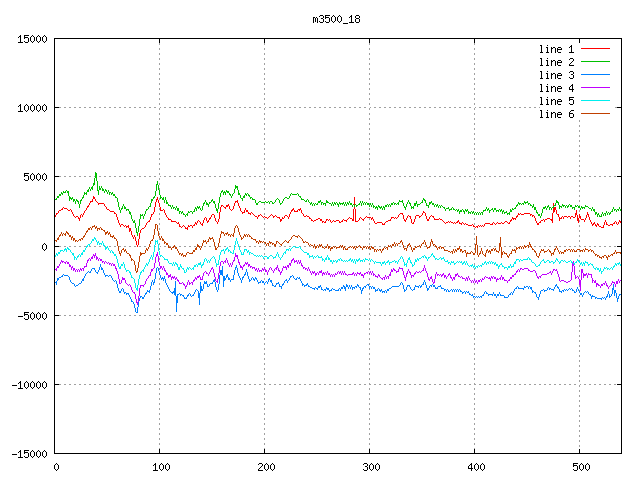Click the cyan line 5 legend sample

click(x=595, y=101)
